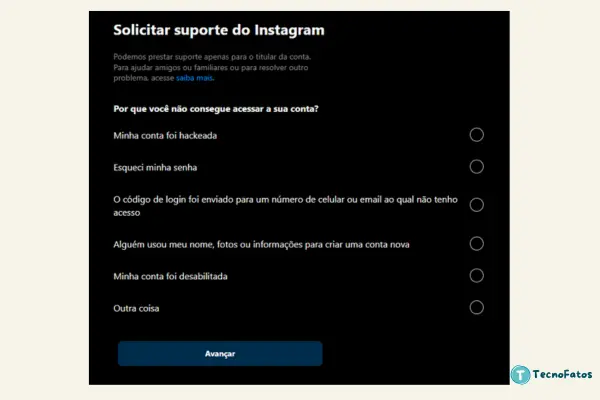The width and height of the screenshot is (600, 400).
Task: Click the TecnoFatos watermark text
Action: point(562,374)
